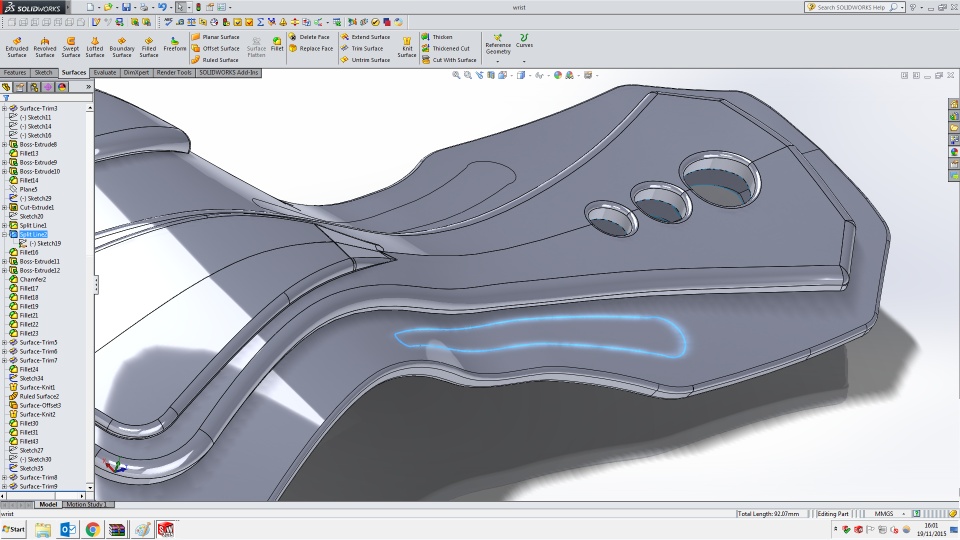The width and height of the screenshot is (960, 540).
Task: Select the Extruded Surface tool
Action: click(17, 46)
